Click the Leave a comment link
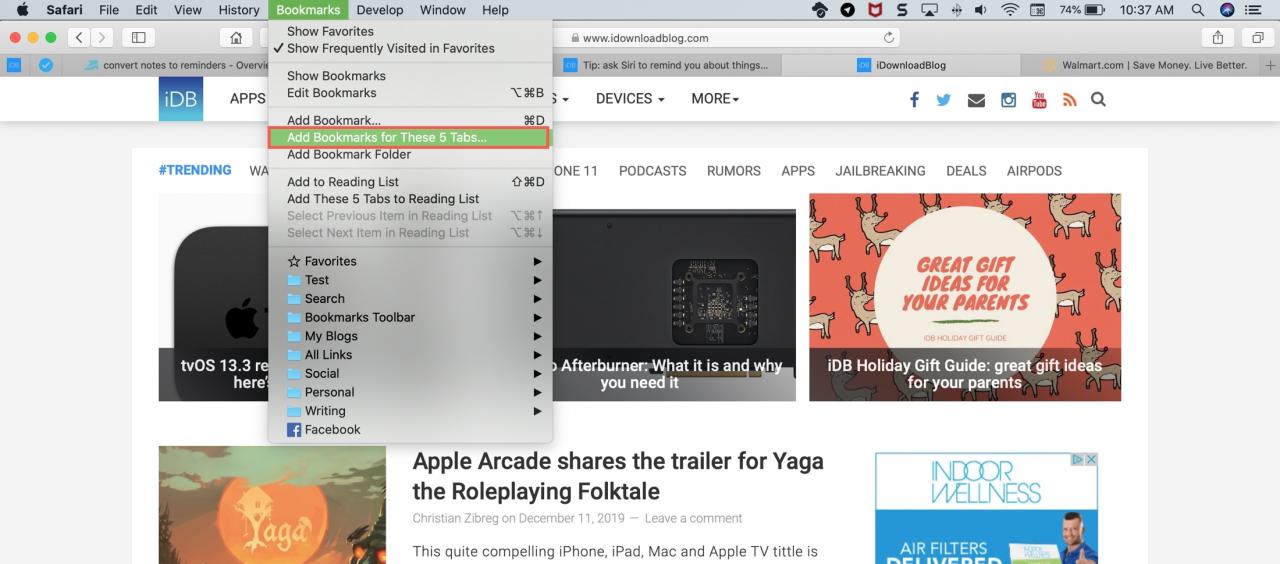 [x=693, y=518]
